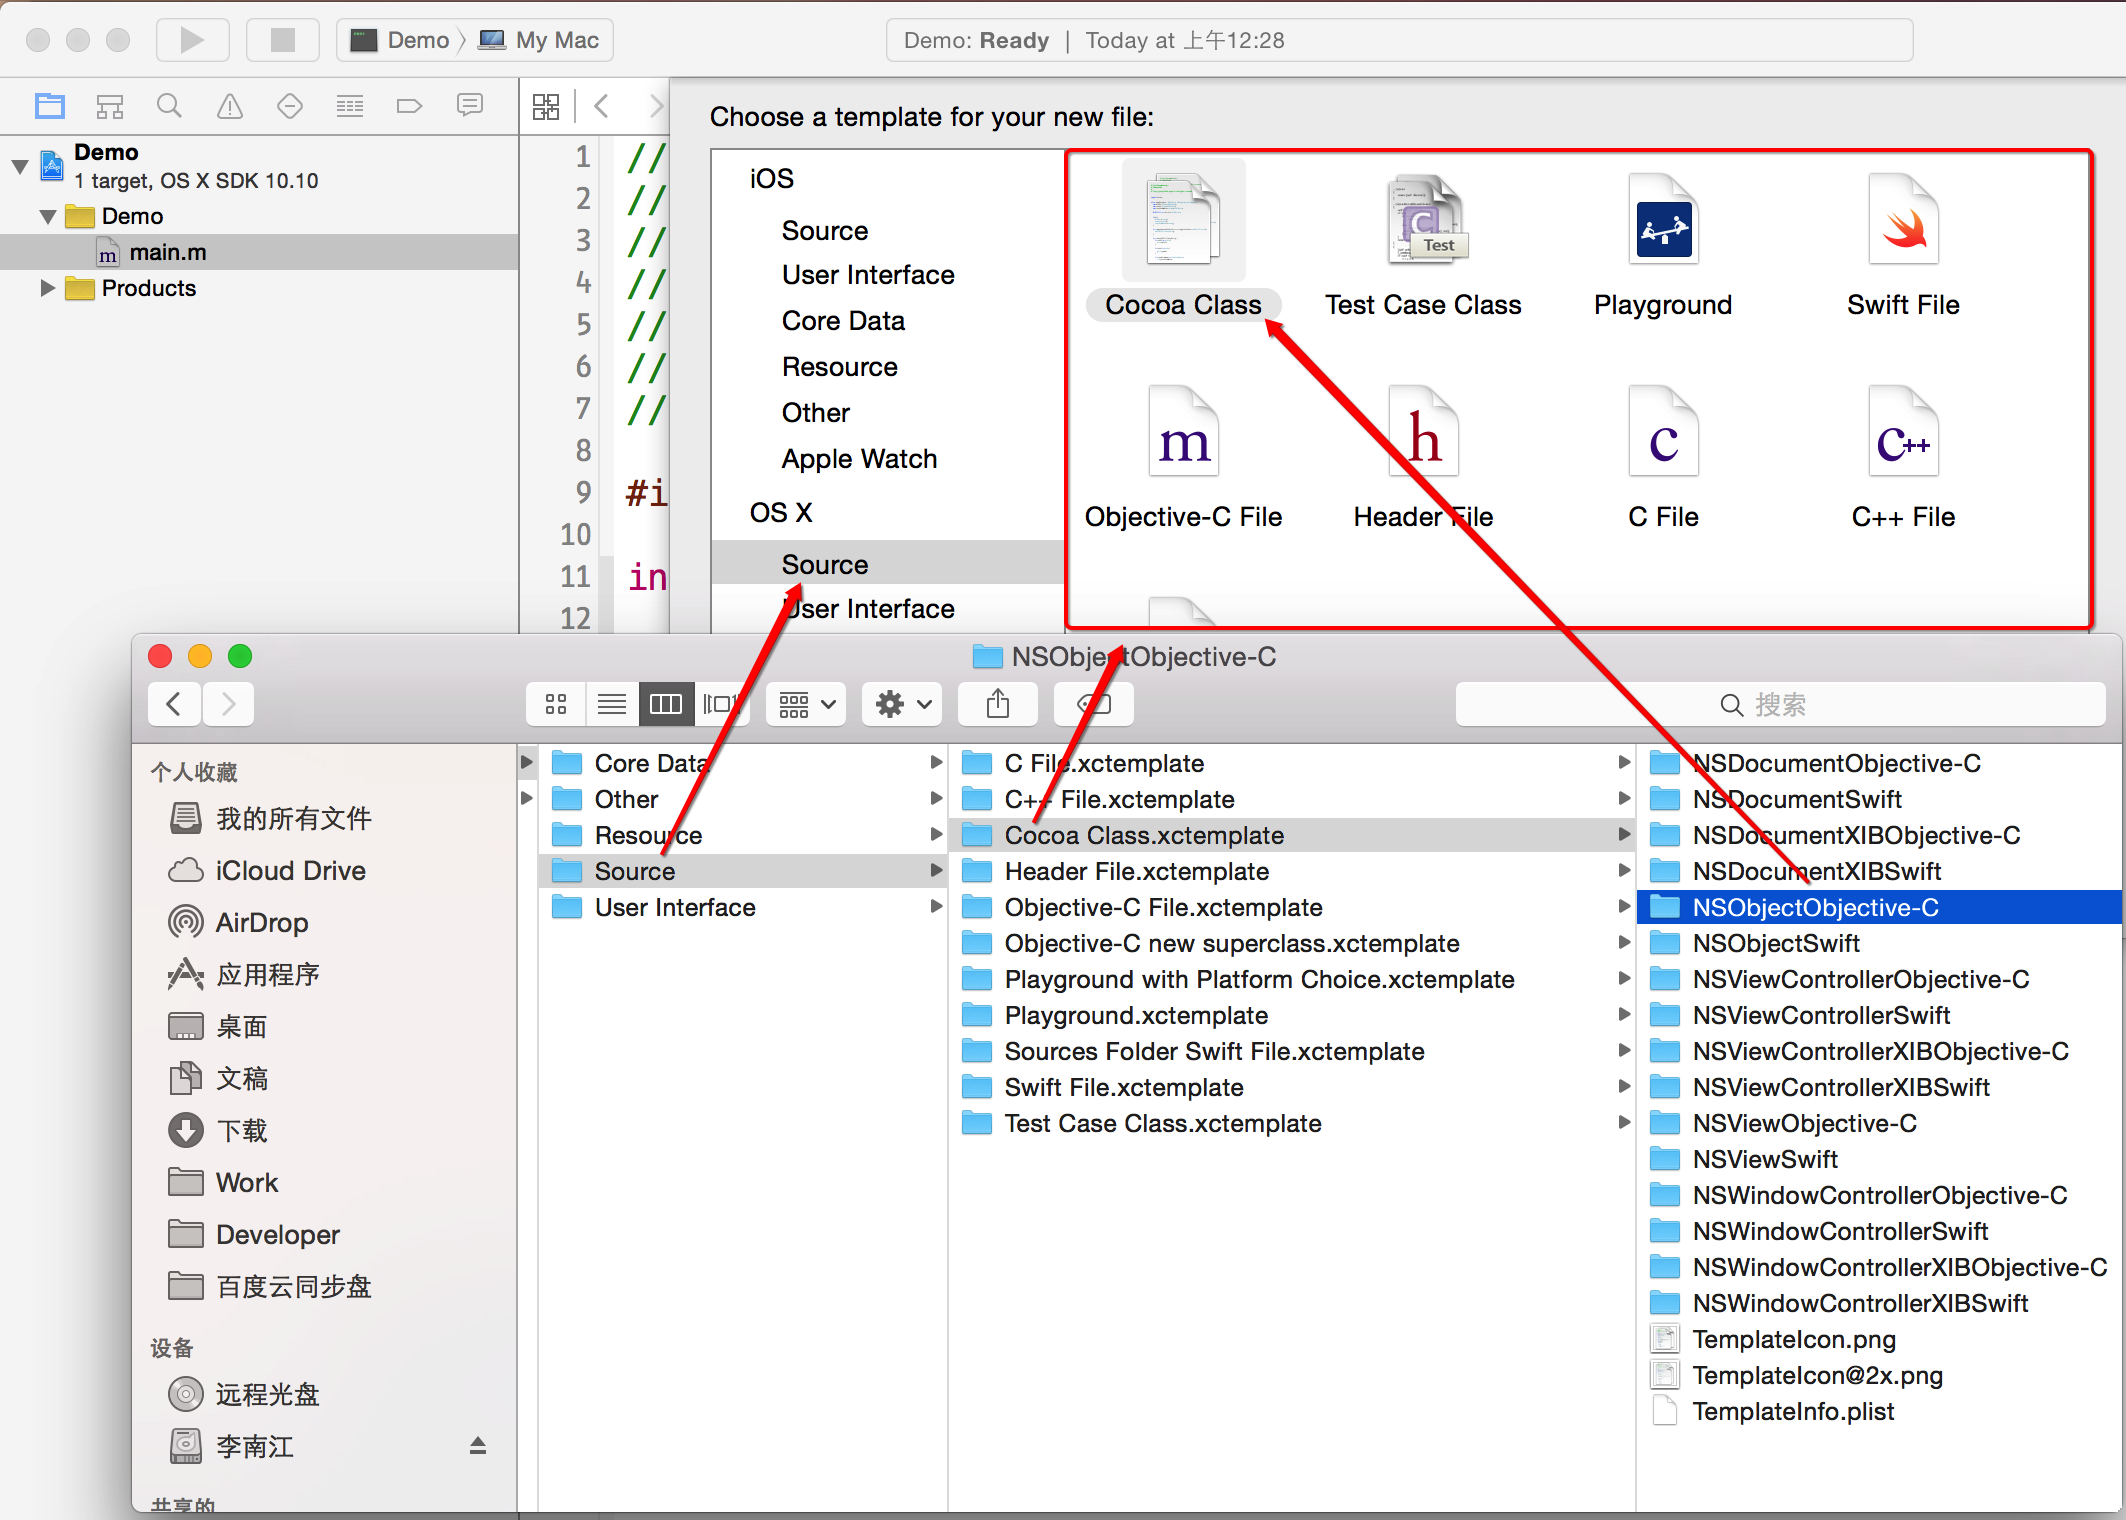Switch Finder to column view

666,704
